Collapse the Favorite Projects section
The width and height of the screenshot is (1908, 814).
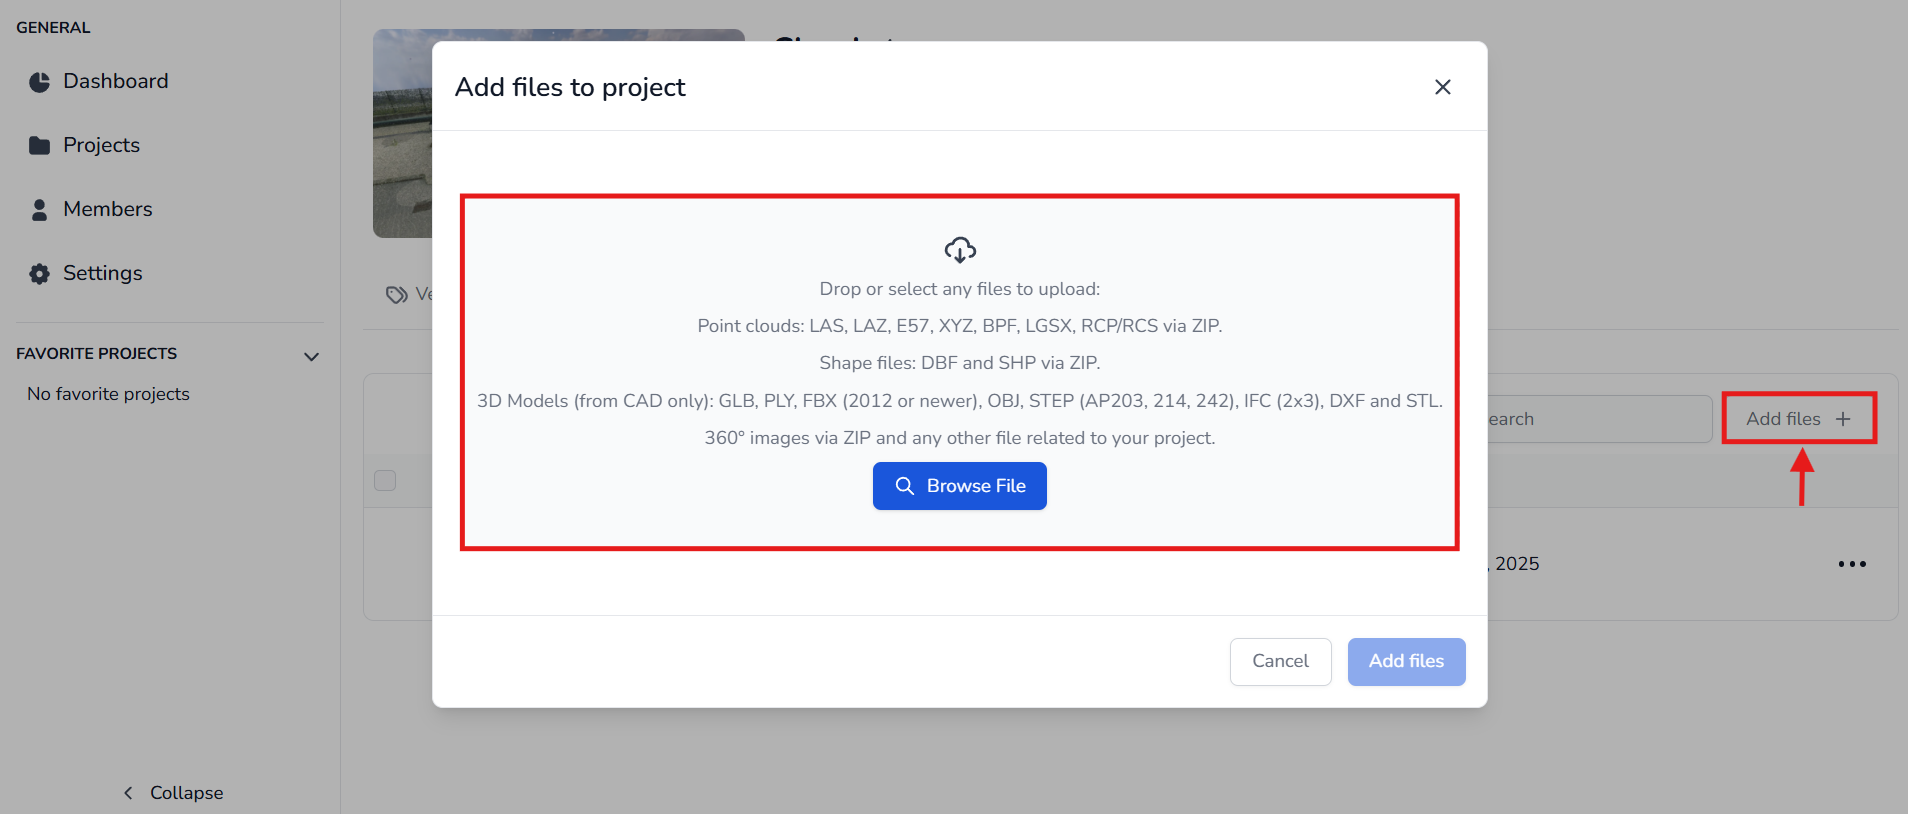pyautogui.click(x=311, y=357)
